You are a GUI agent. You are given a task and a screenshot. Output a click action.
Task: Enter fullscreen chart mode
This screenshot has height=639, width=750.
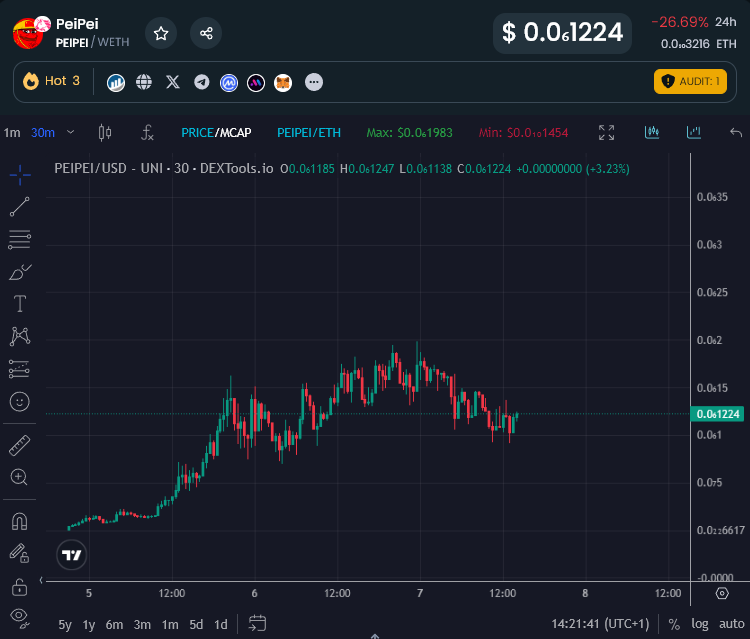(x=607, y=132)
